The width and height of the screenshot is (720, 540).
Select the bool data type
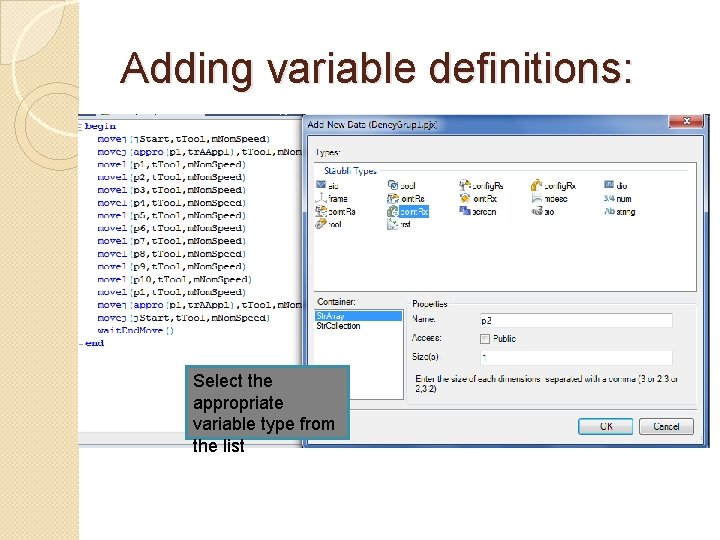[x=402, y=186]
